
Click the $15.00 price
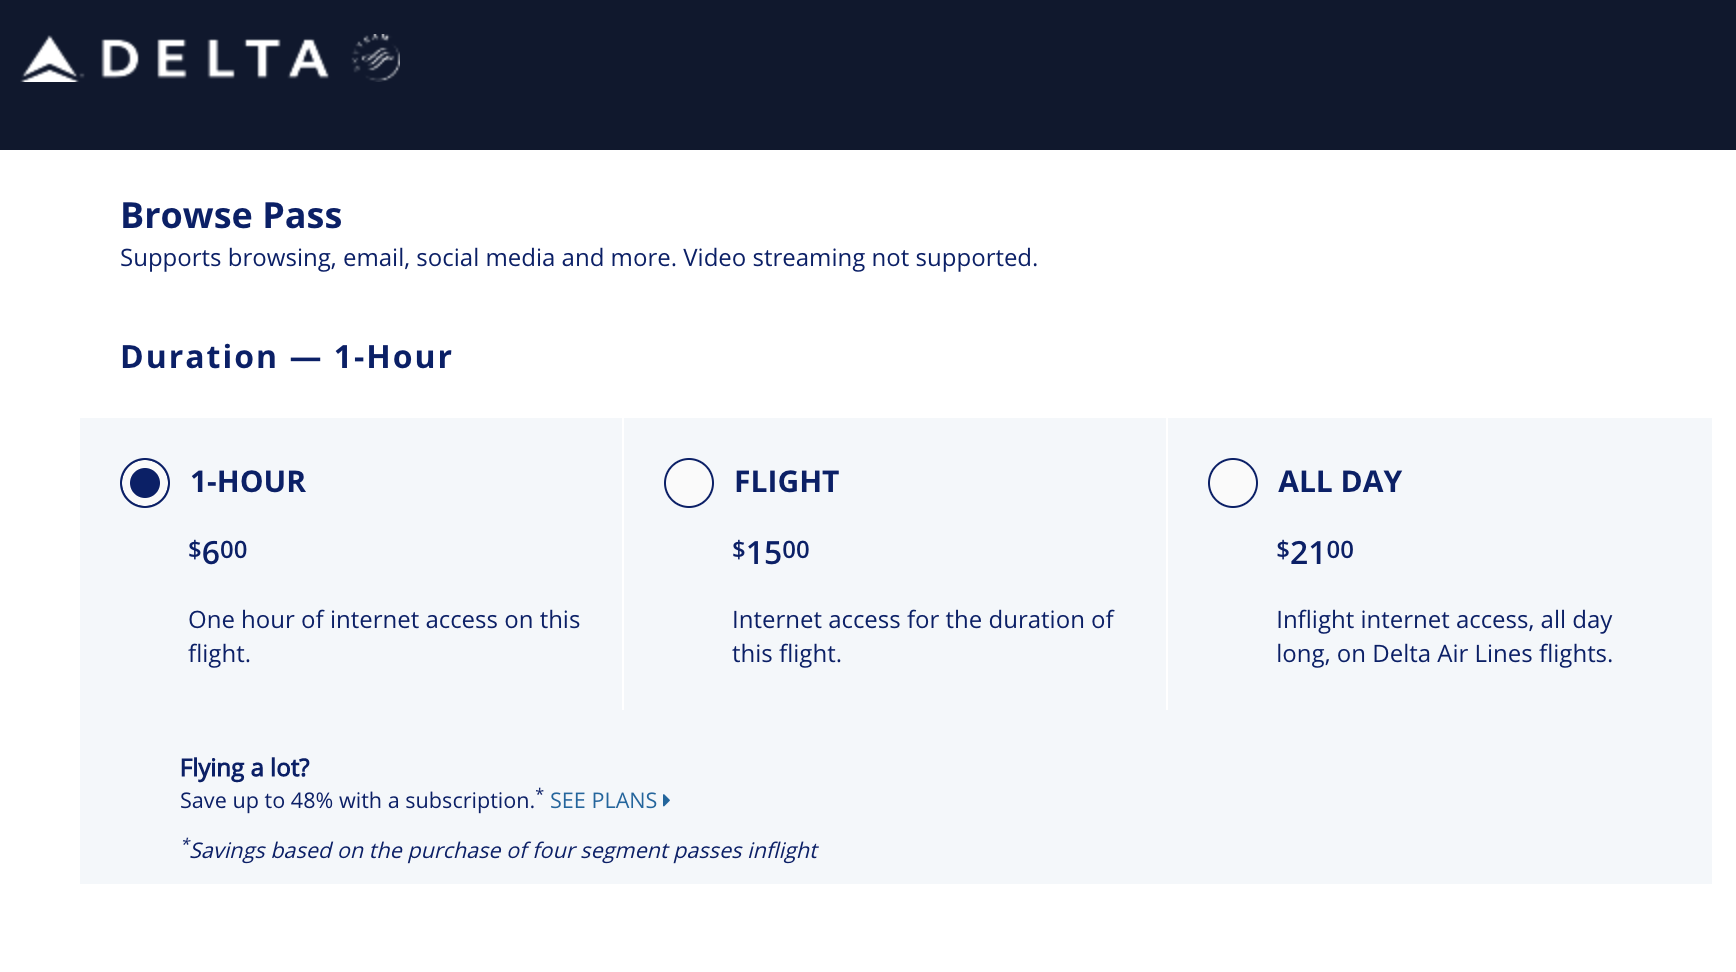[x=771, y=551]
